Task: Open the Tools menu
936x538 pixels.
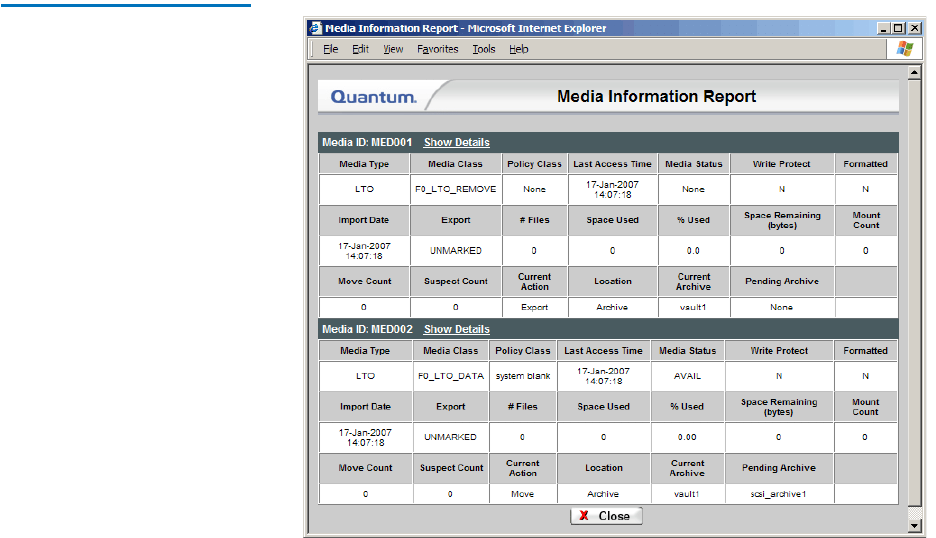Action: point(484,49)
